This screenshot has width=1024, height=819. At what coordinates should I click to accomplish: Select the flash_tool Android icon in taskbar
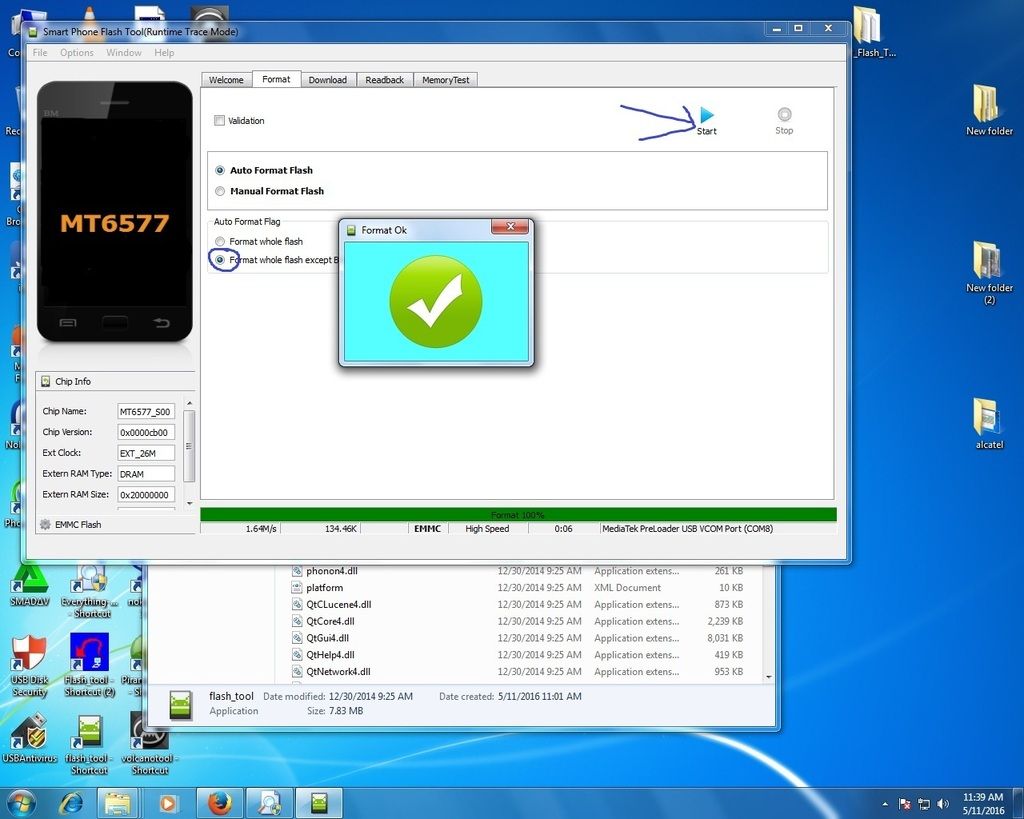319,802
